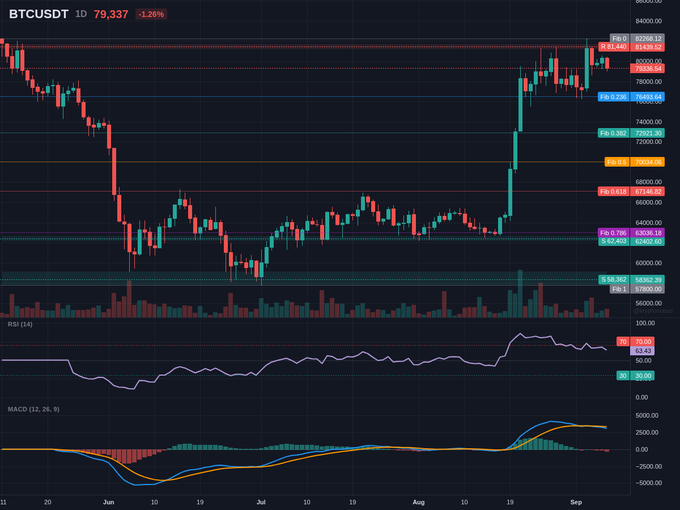
Task: Click the 56000.00 price axis label
Action: pos(649,303)
